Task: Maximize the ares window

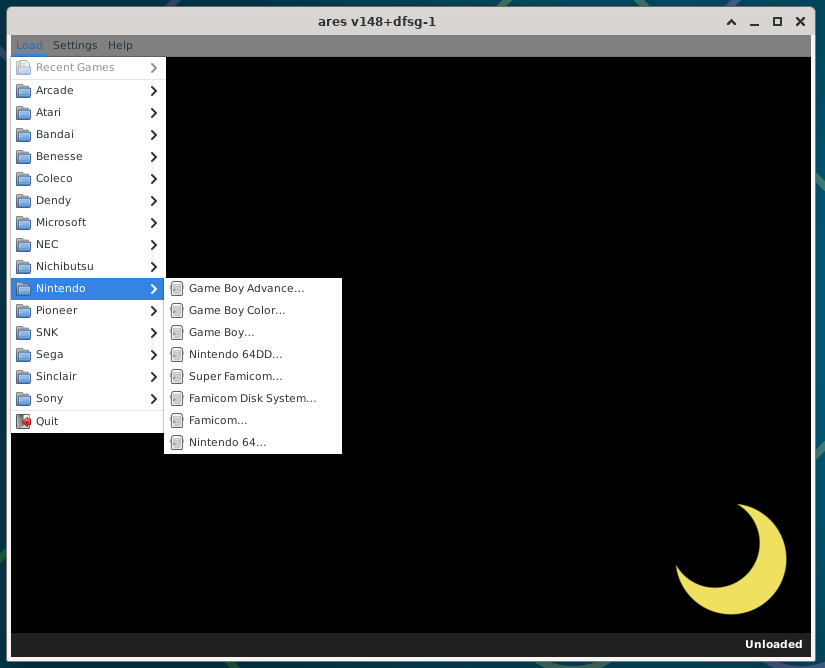Action: click(777, 22)
